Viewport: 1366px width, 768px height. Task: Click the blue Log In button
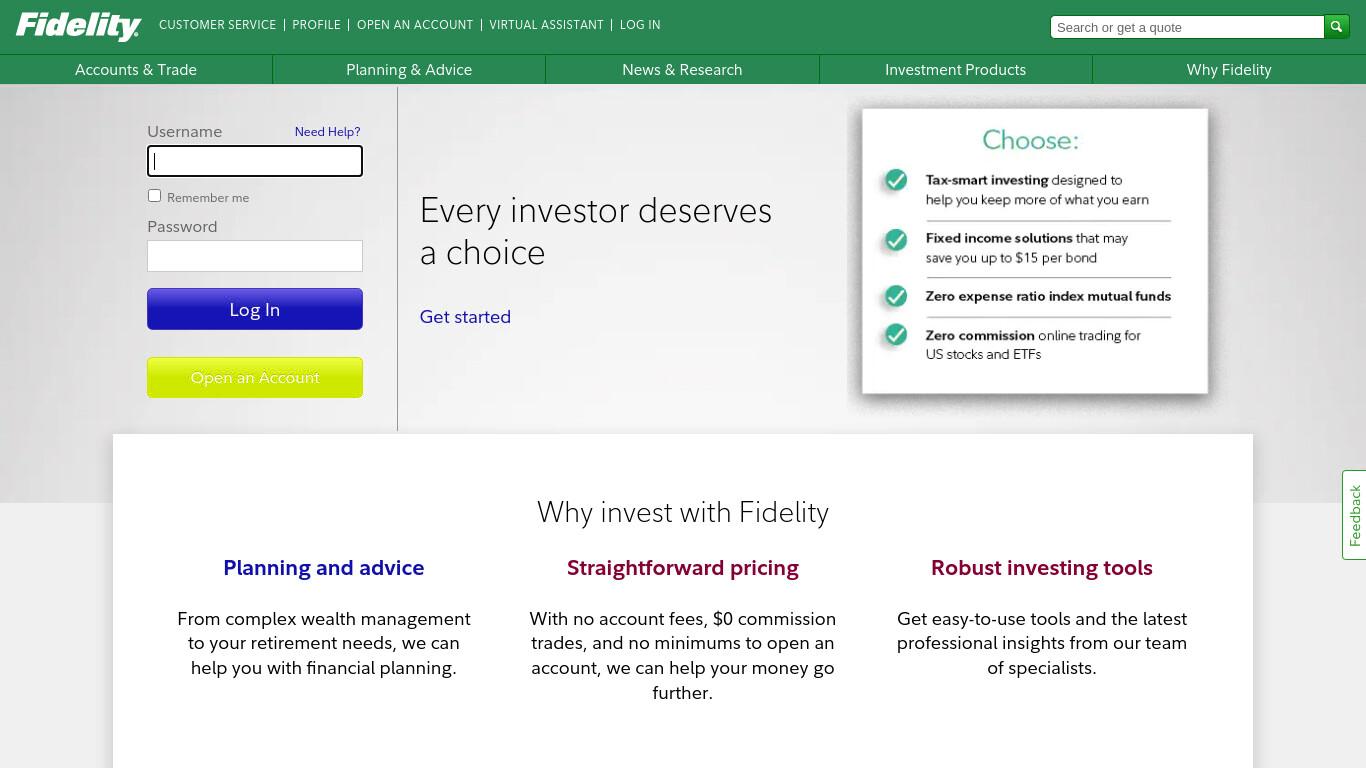(255, 309)
